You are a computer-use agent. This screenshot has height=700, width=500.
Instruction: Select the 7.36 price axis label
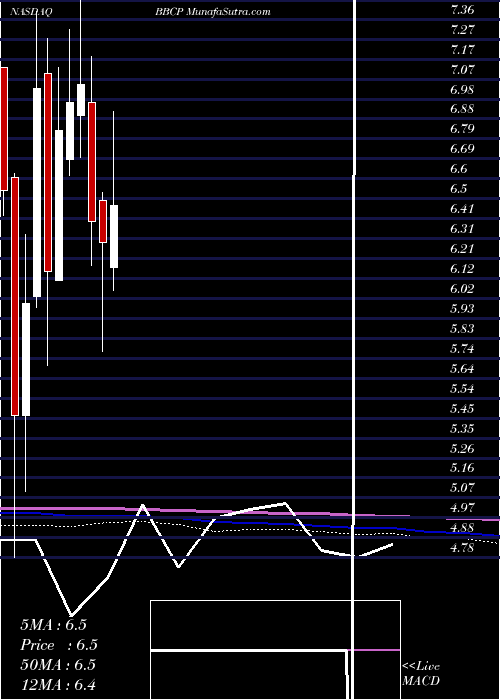(462, 10)
